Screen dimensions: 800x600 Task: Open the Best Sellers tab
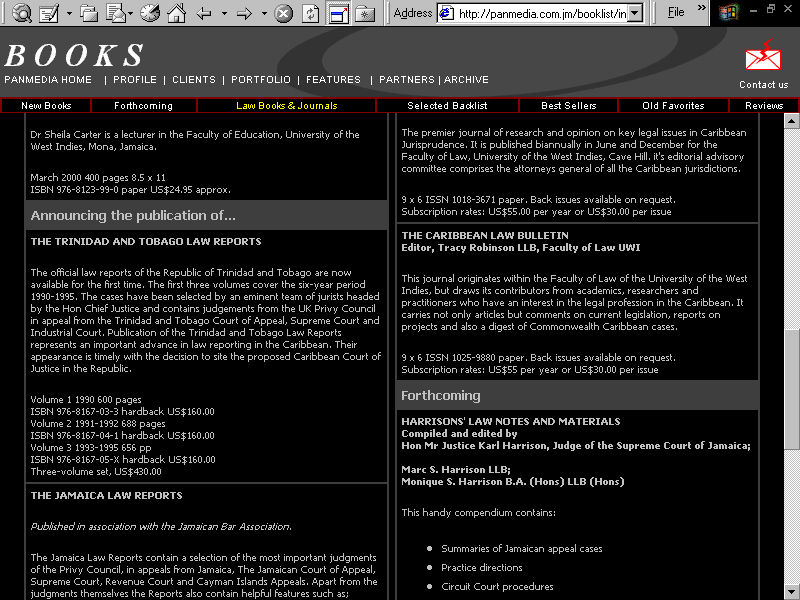(568, 105)
